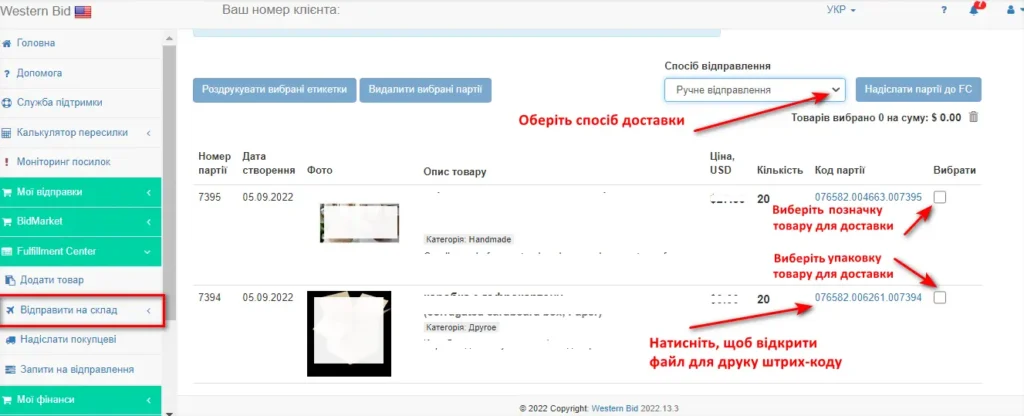The width and height of the screenshot is (1024, 416).
Task: Click the lifebuoy icon for Служба підтримки
Action: point(7,103)
